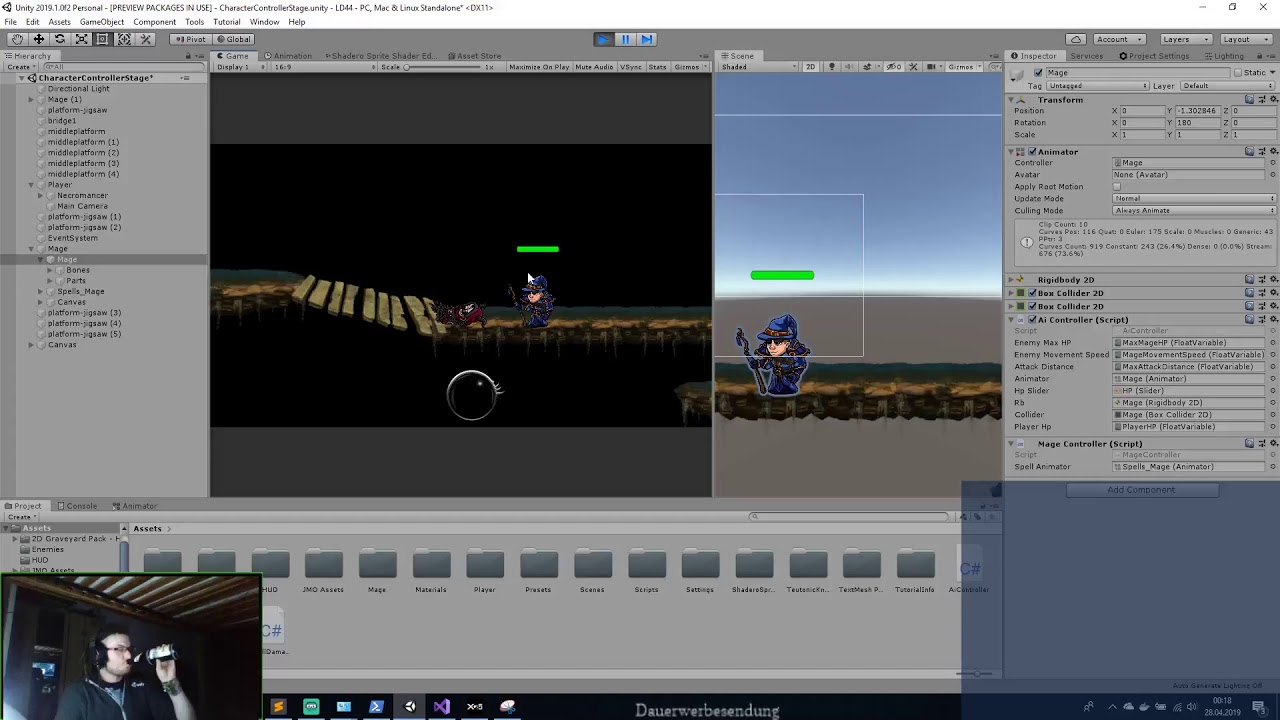Select the Rect tool
The height and width of the screenshot is (720, 1280).
(102, 39)
